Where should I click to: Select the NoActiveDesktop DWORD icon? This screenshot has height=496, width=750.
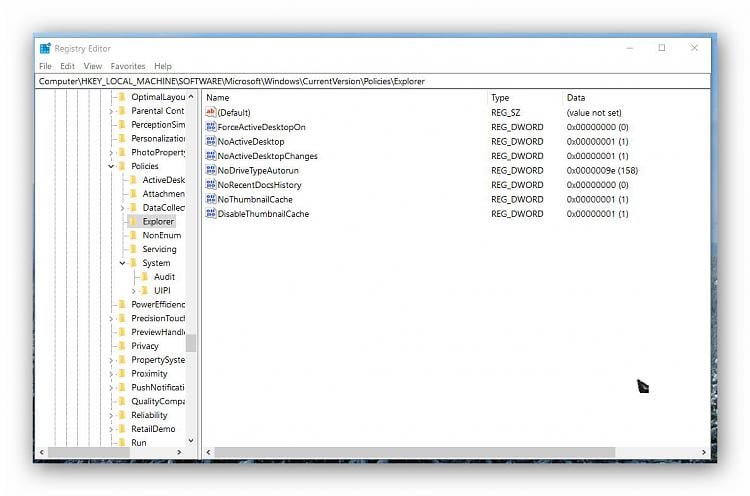click(x=210, y=141)
